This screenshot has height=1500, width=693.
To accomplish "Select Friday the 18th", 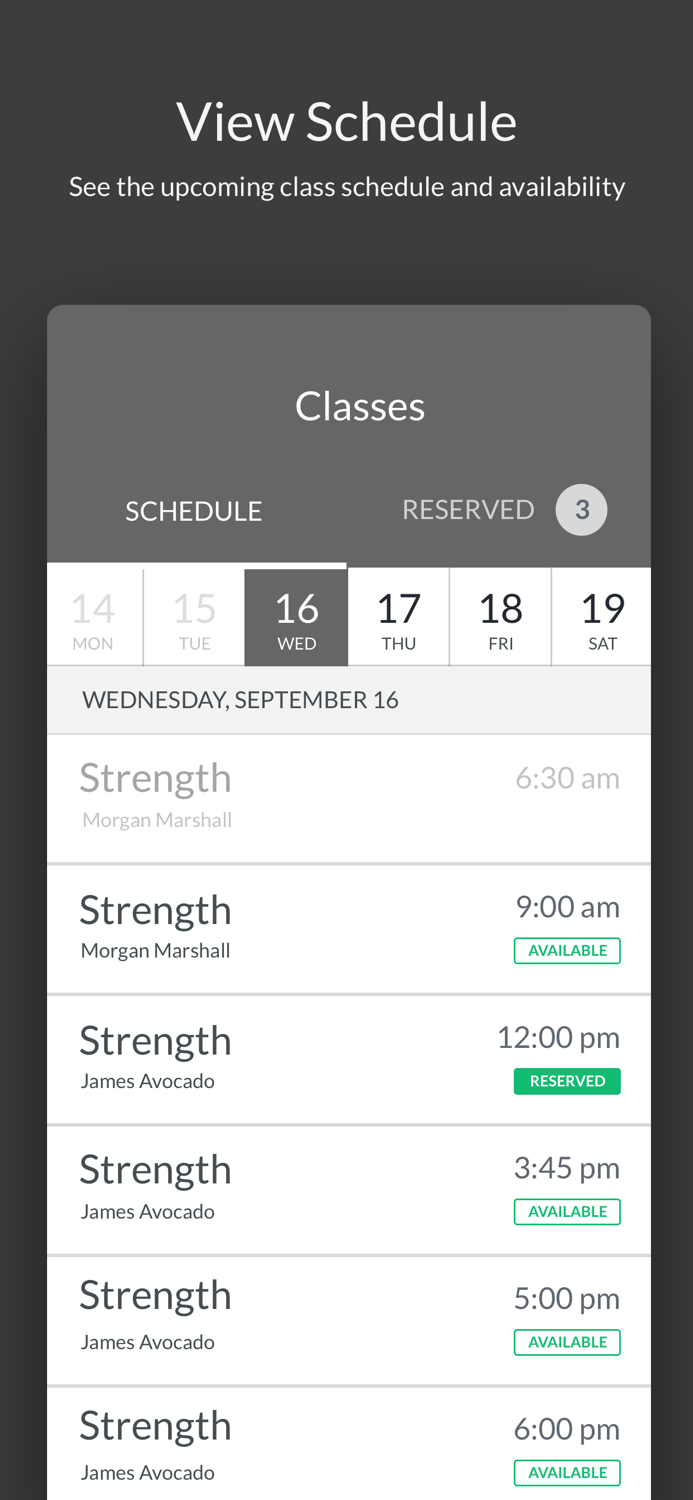I will point(501,619).
